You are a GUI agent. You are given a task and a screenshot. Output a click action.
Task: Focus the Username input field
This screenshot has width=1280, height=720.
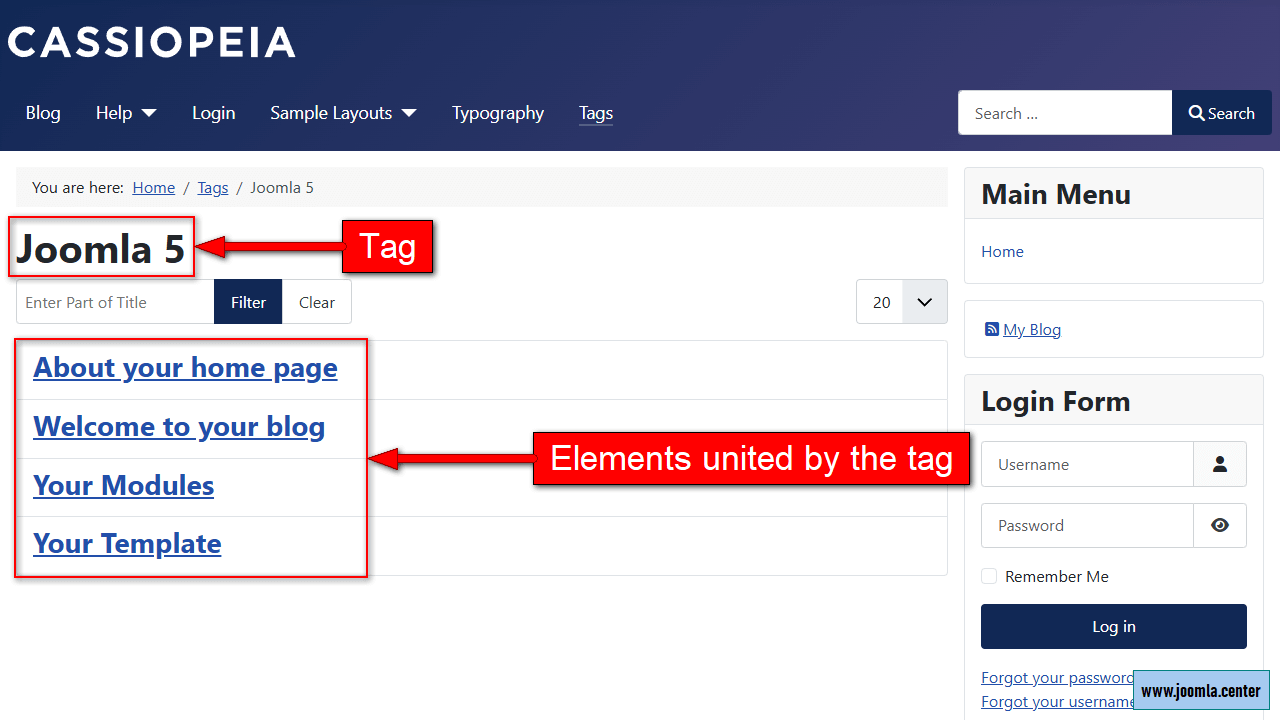1087,464
